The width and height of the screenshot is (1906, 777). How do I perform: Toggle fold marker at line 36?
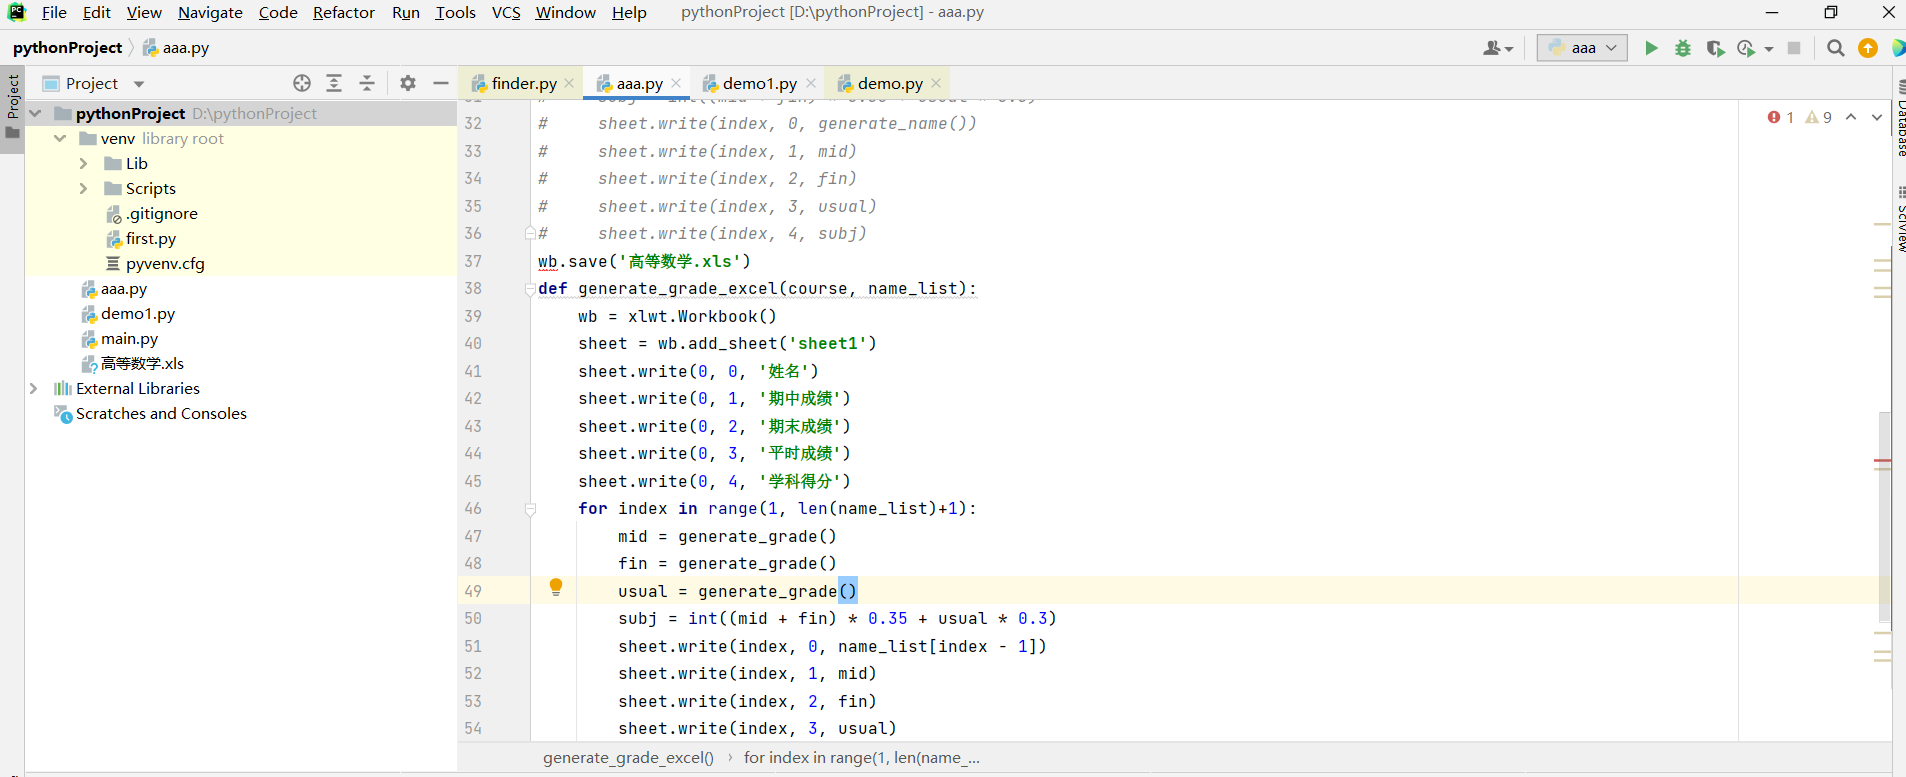pyautogui.click(x=530, y=234)
